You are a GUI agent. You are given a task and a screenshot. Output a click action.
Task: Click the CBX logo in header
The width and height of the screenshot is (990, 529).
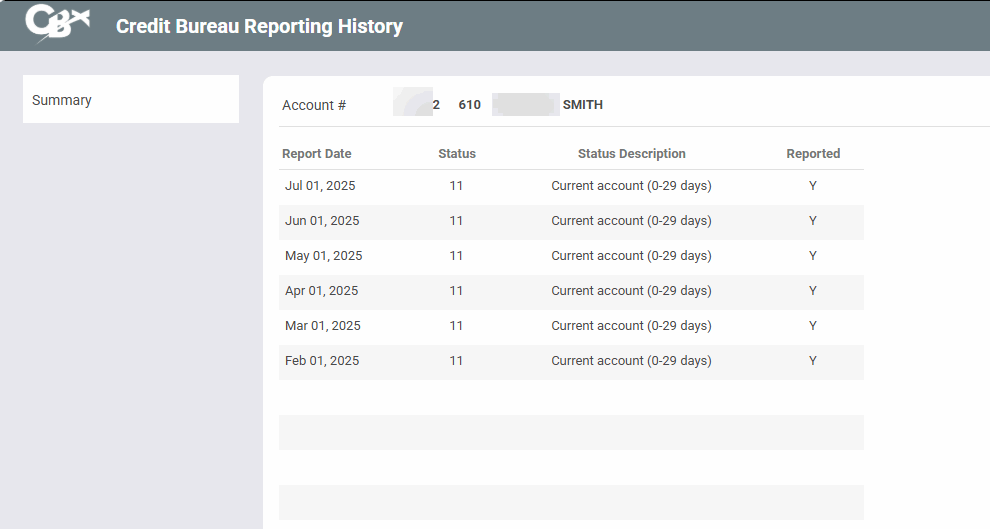tap(57, 24)
